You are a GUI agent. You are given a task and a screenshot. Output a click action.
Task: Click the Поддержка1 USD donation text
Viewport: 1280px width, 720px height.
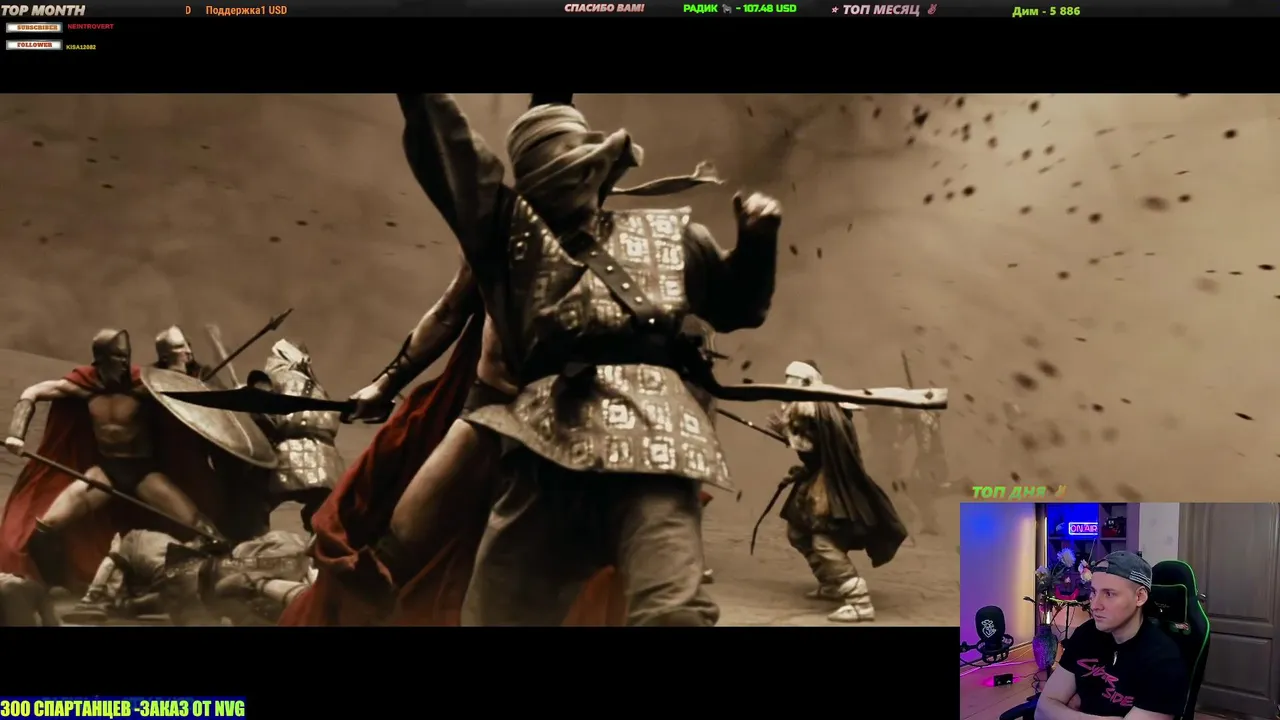click(246, 10)
